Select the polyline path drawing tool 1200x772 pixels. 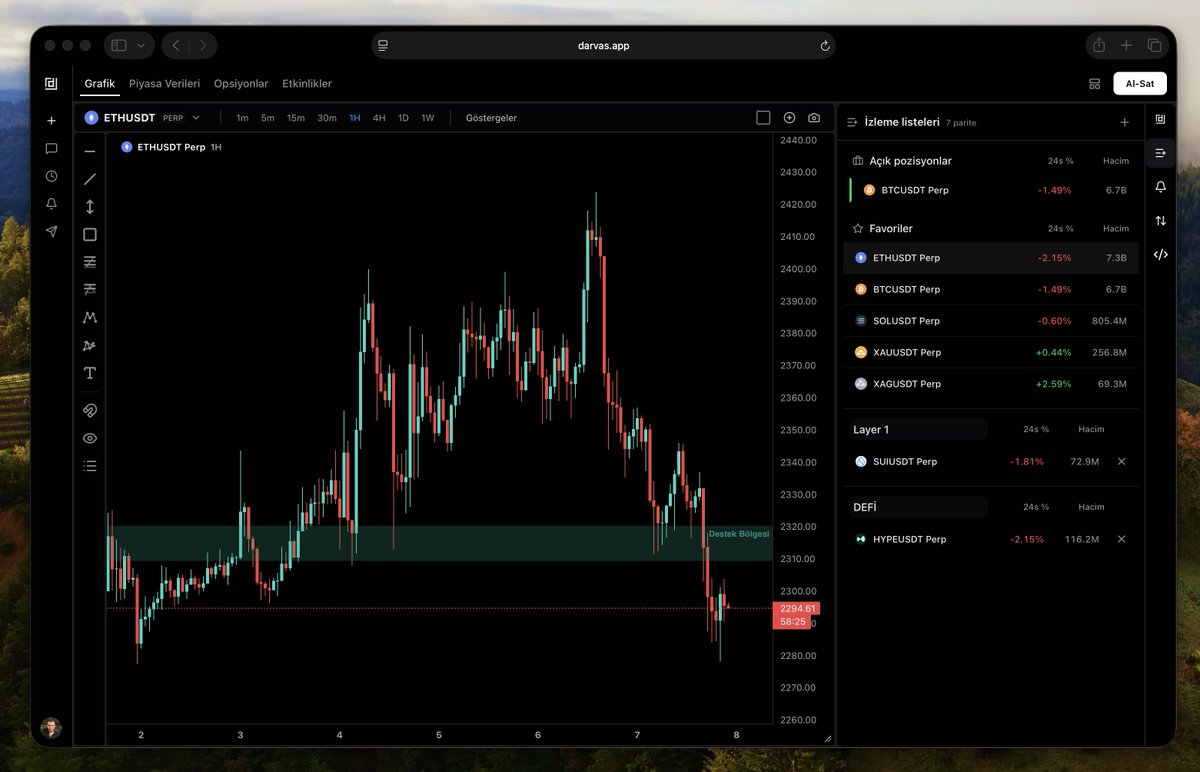pyautogui.click(x=90, y=345)
